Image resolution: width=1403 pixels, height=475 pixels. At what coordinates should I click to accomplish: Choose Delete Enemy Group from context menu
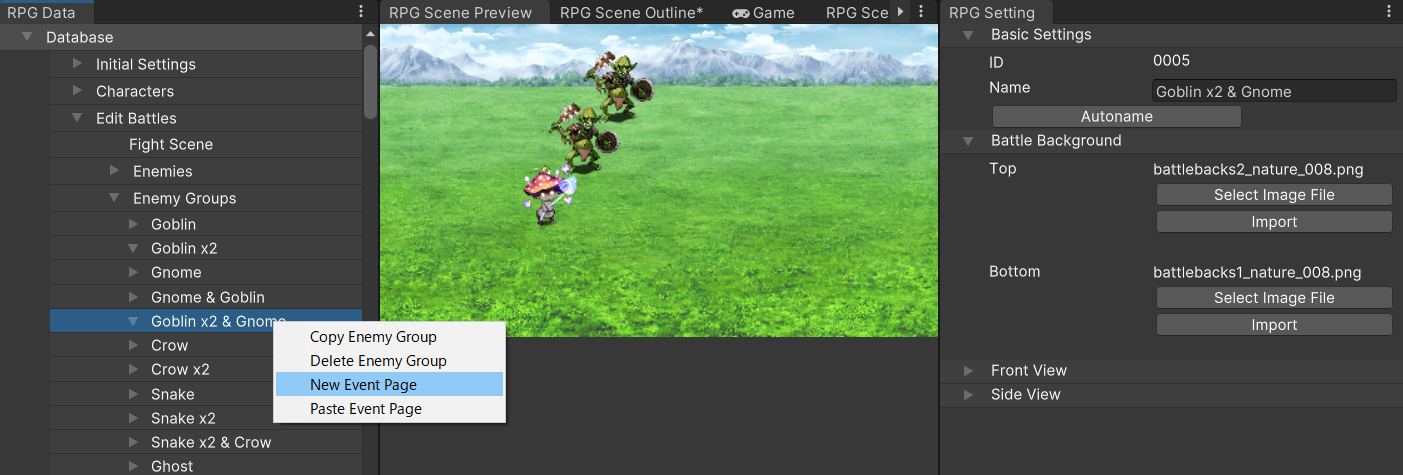pos(390,361)
